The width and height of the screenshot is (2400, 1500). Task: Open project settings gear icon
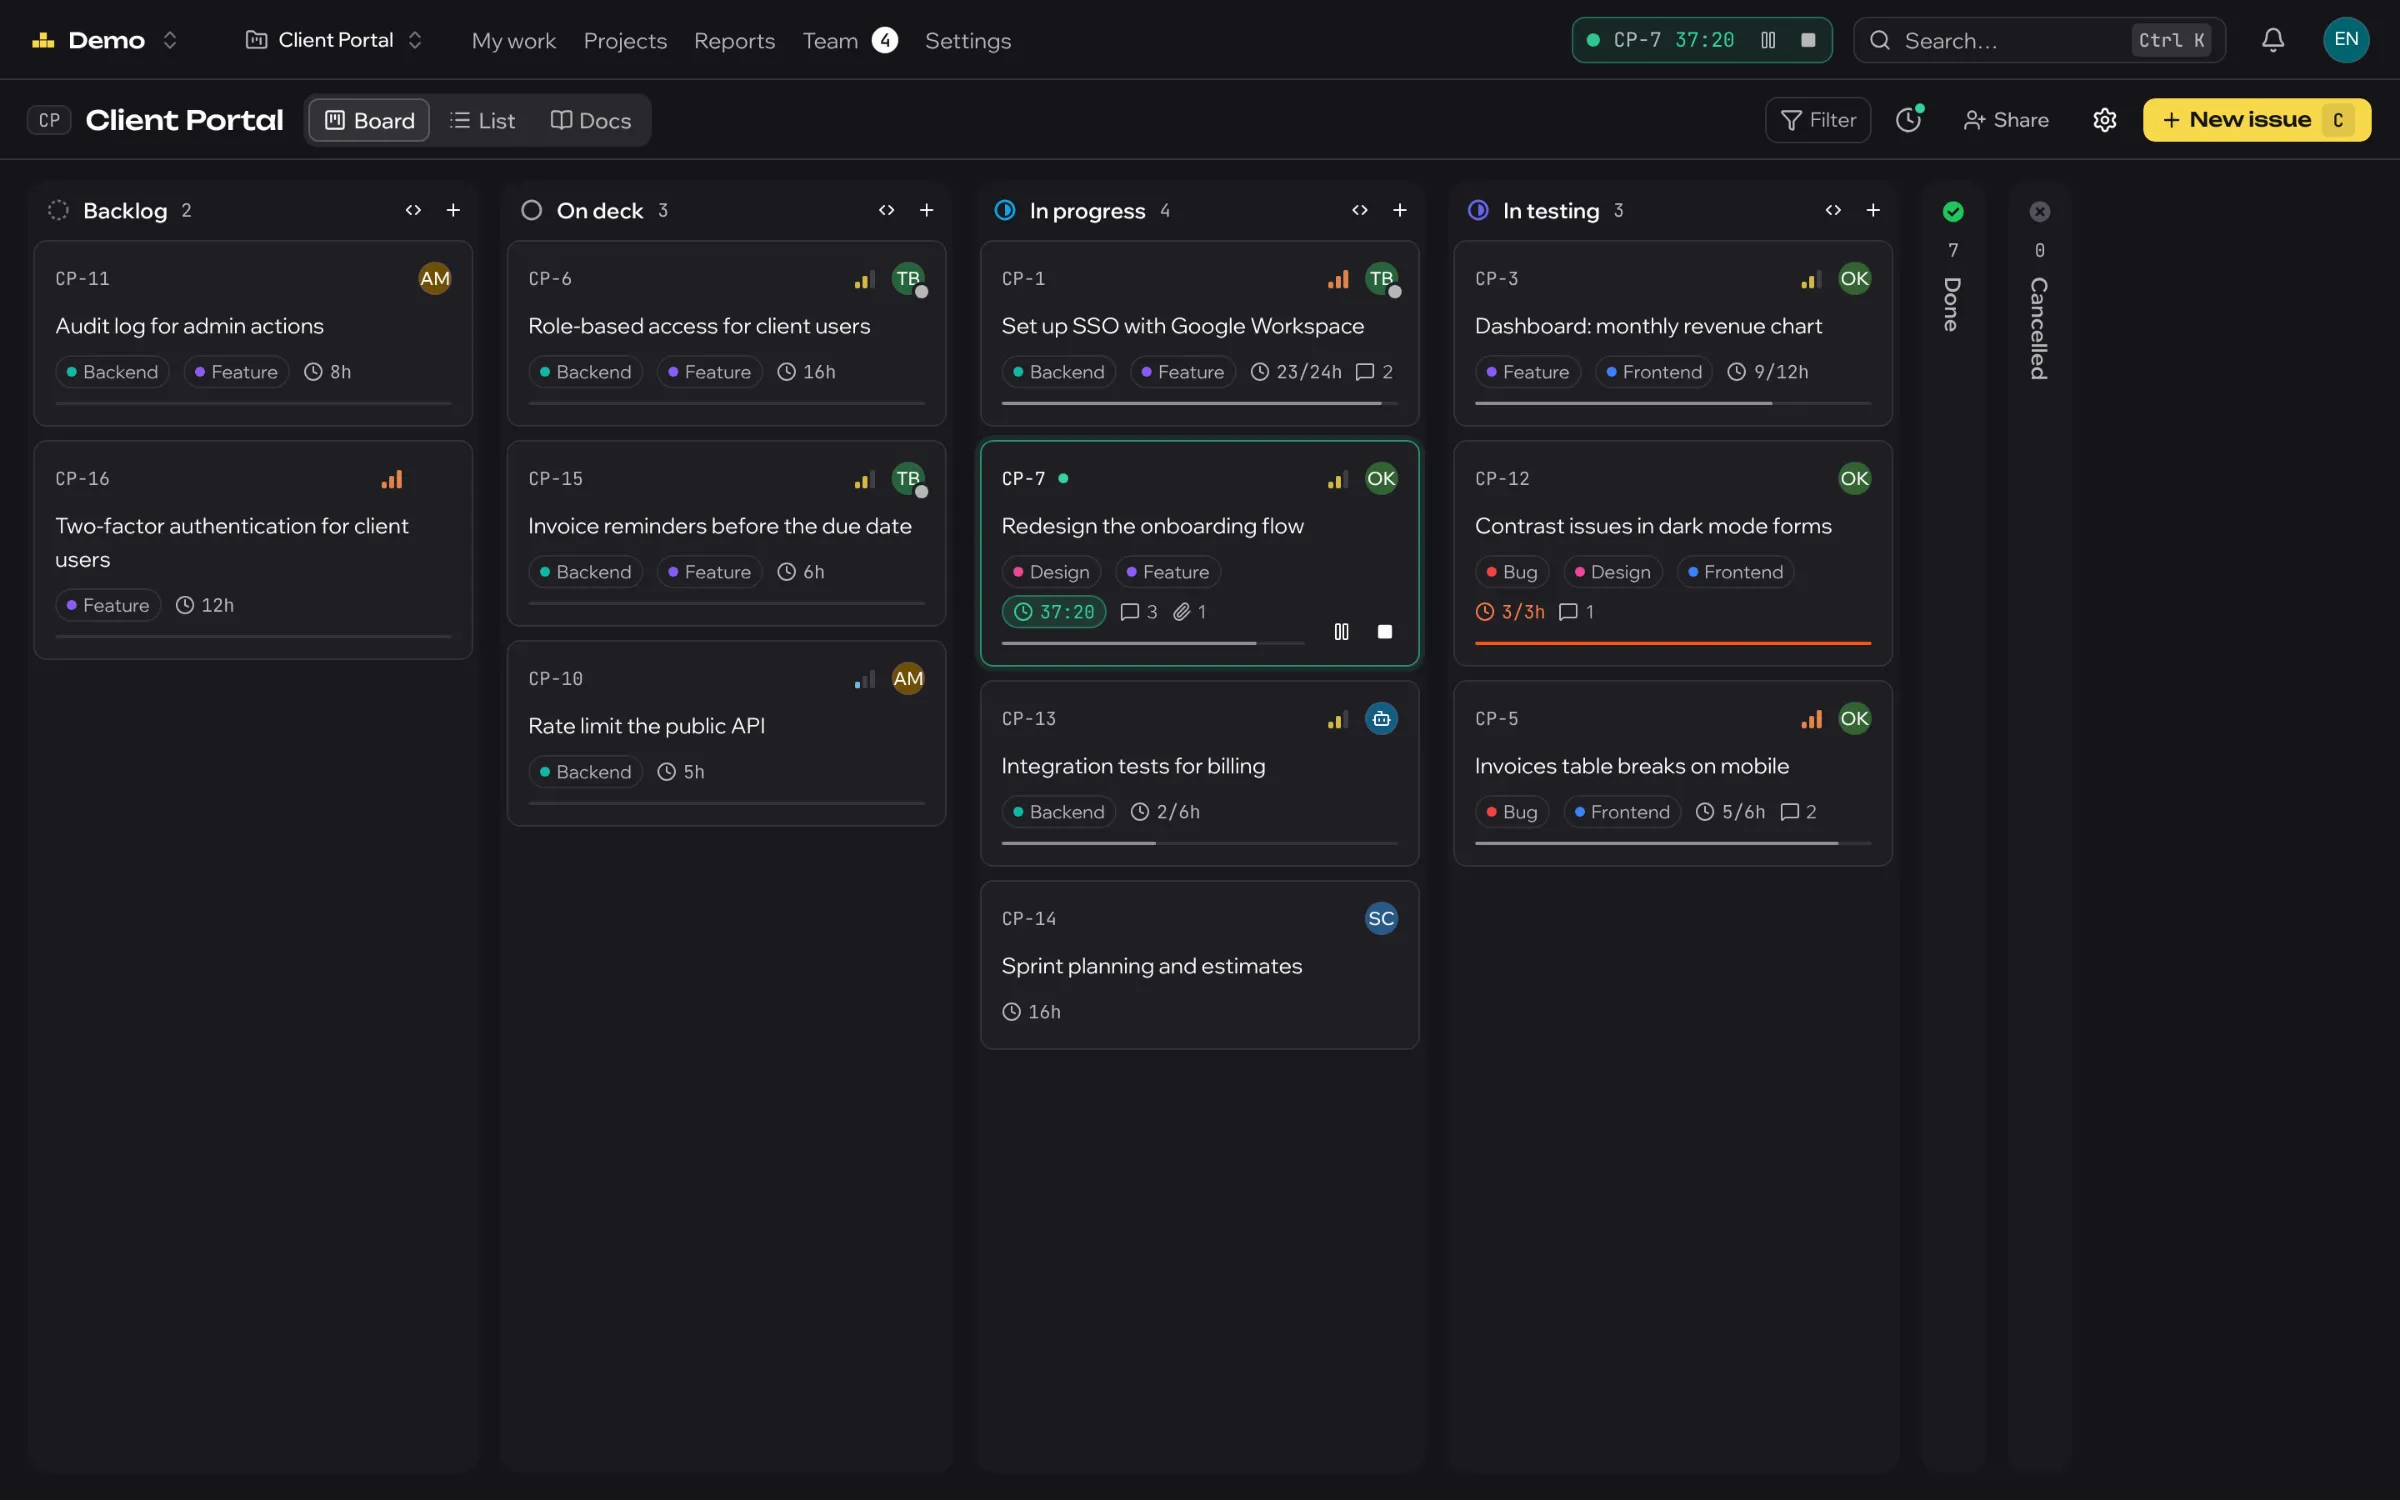tap(2104, 120)
